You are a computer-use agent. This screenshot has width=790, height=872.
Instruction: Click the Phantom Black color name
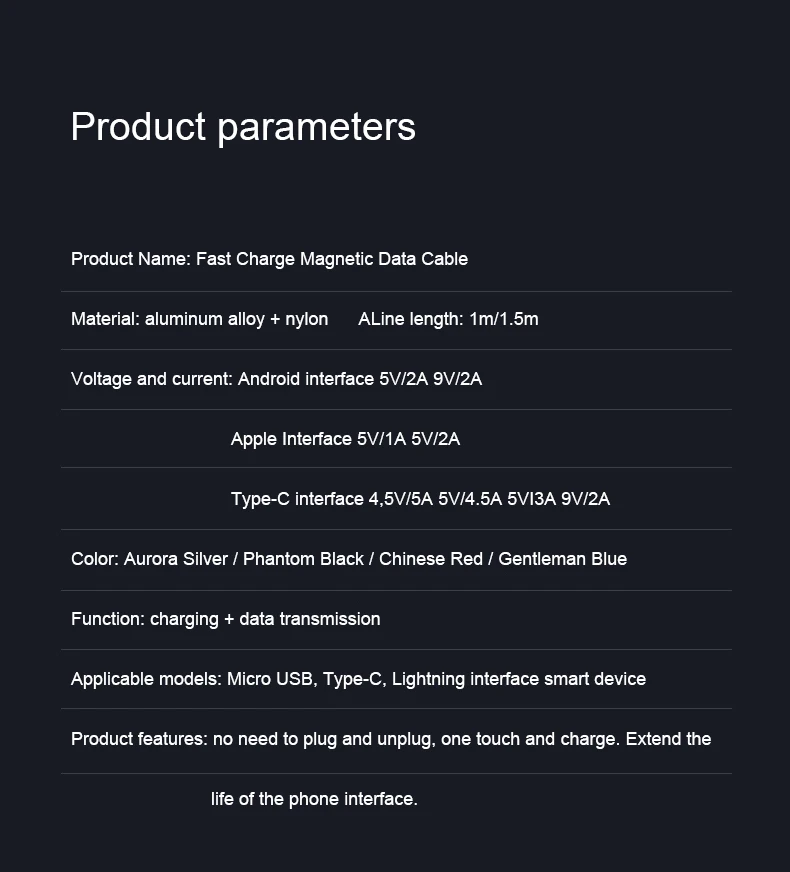(303, 559)
